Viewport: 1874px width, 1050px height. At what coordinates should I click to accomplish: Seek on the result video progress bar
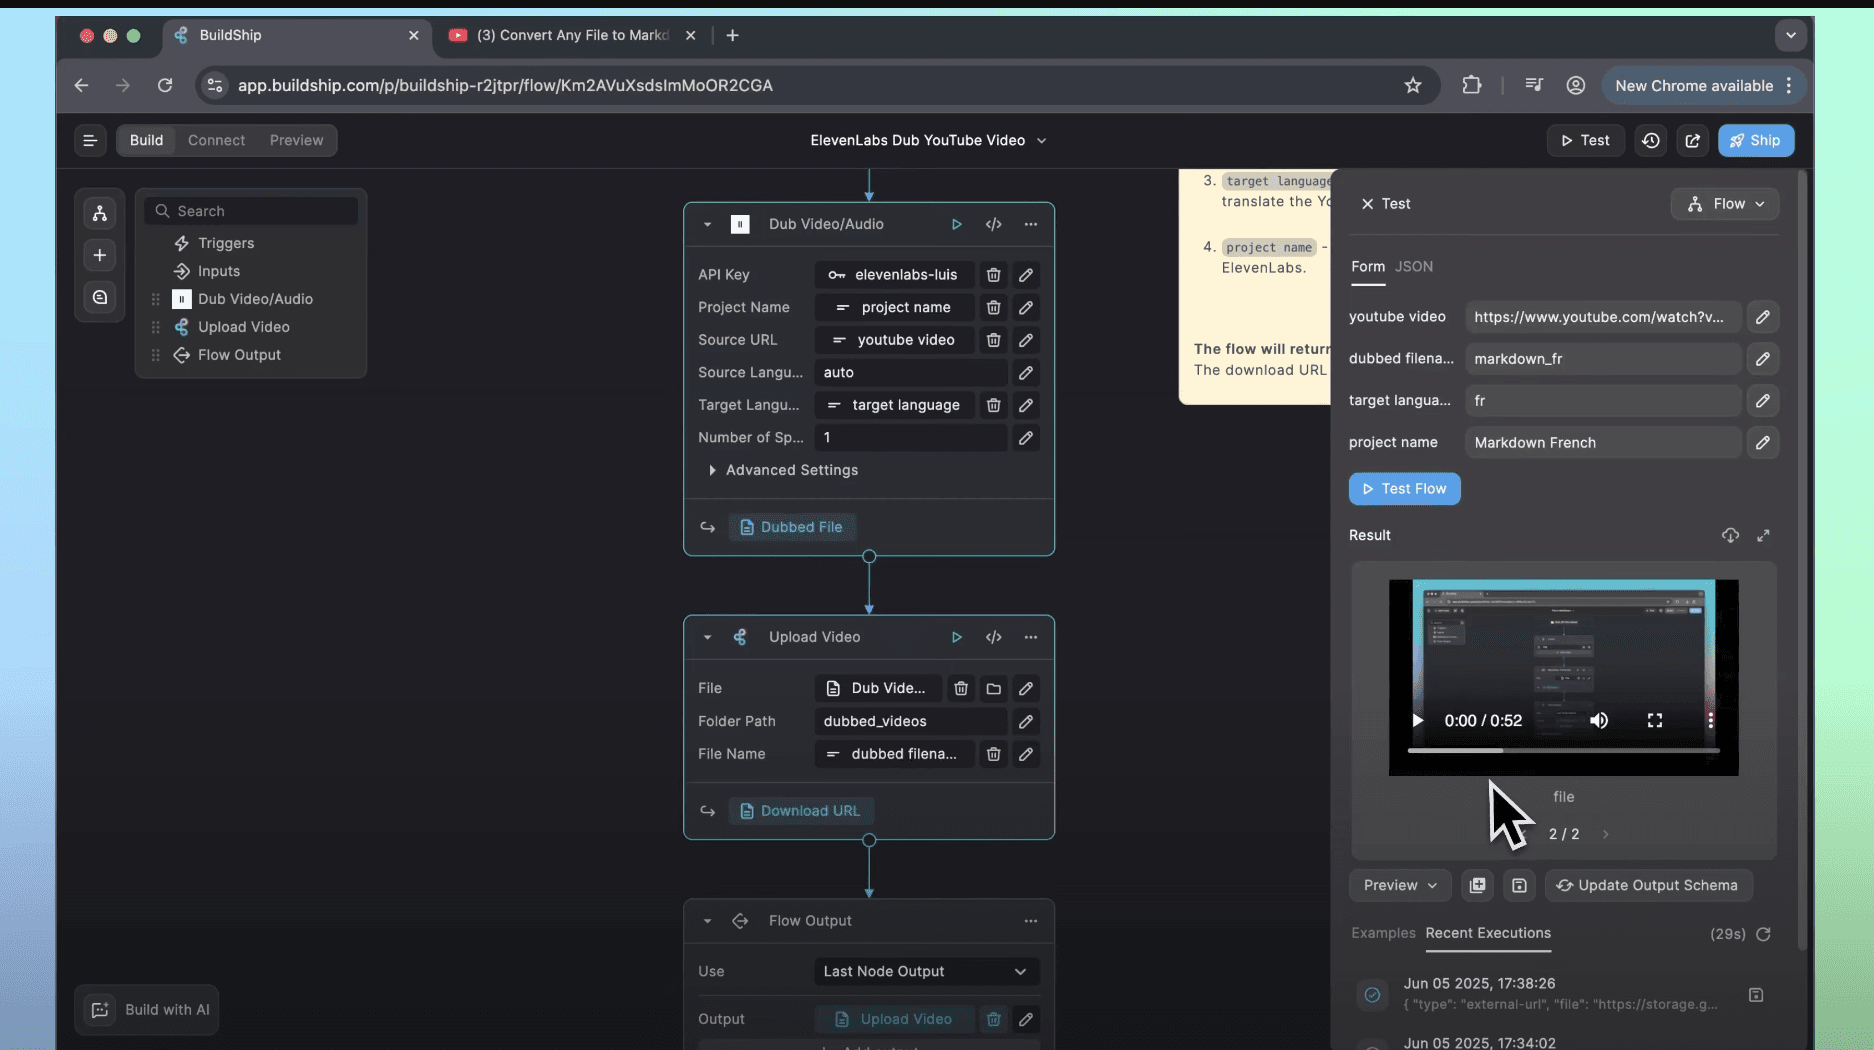1563,750
